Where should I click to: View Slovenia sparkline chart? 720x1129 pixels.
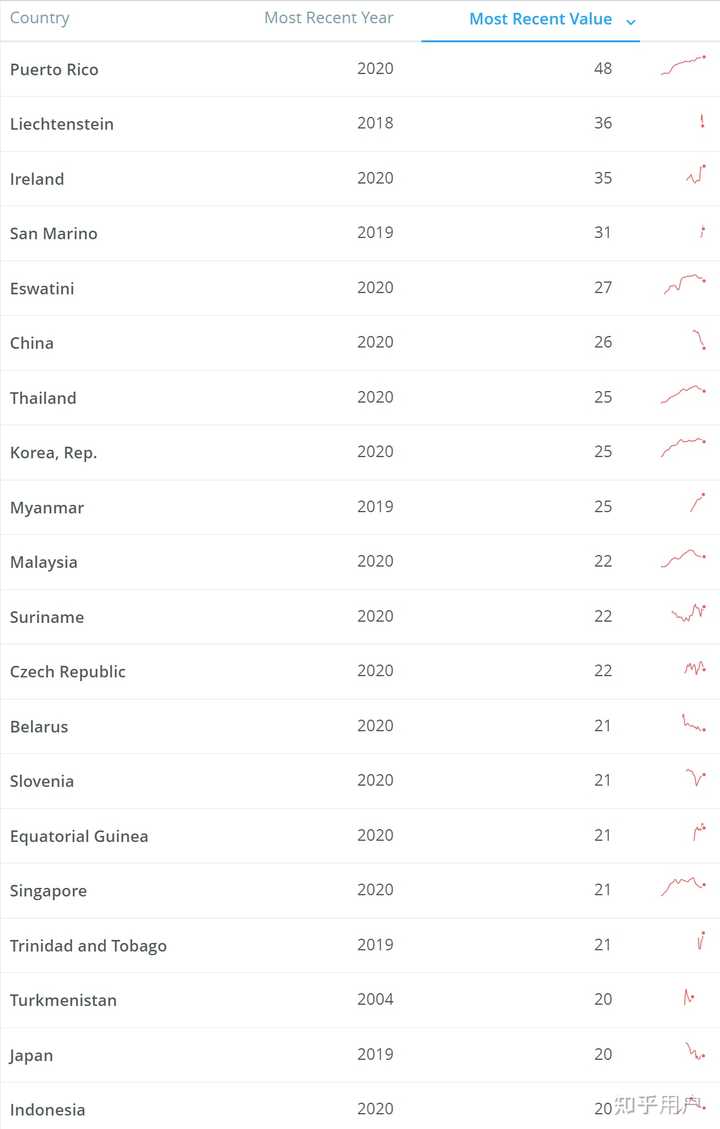(x=696, y=777)
